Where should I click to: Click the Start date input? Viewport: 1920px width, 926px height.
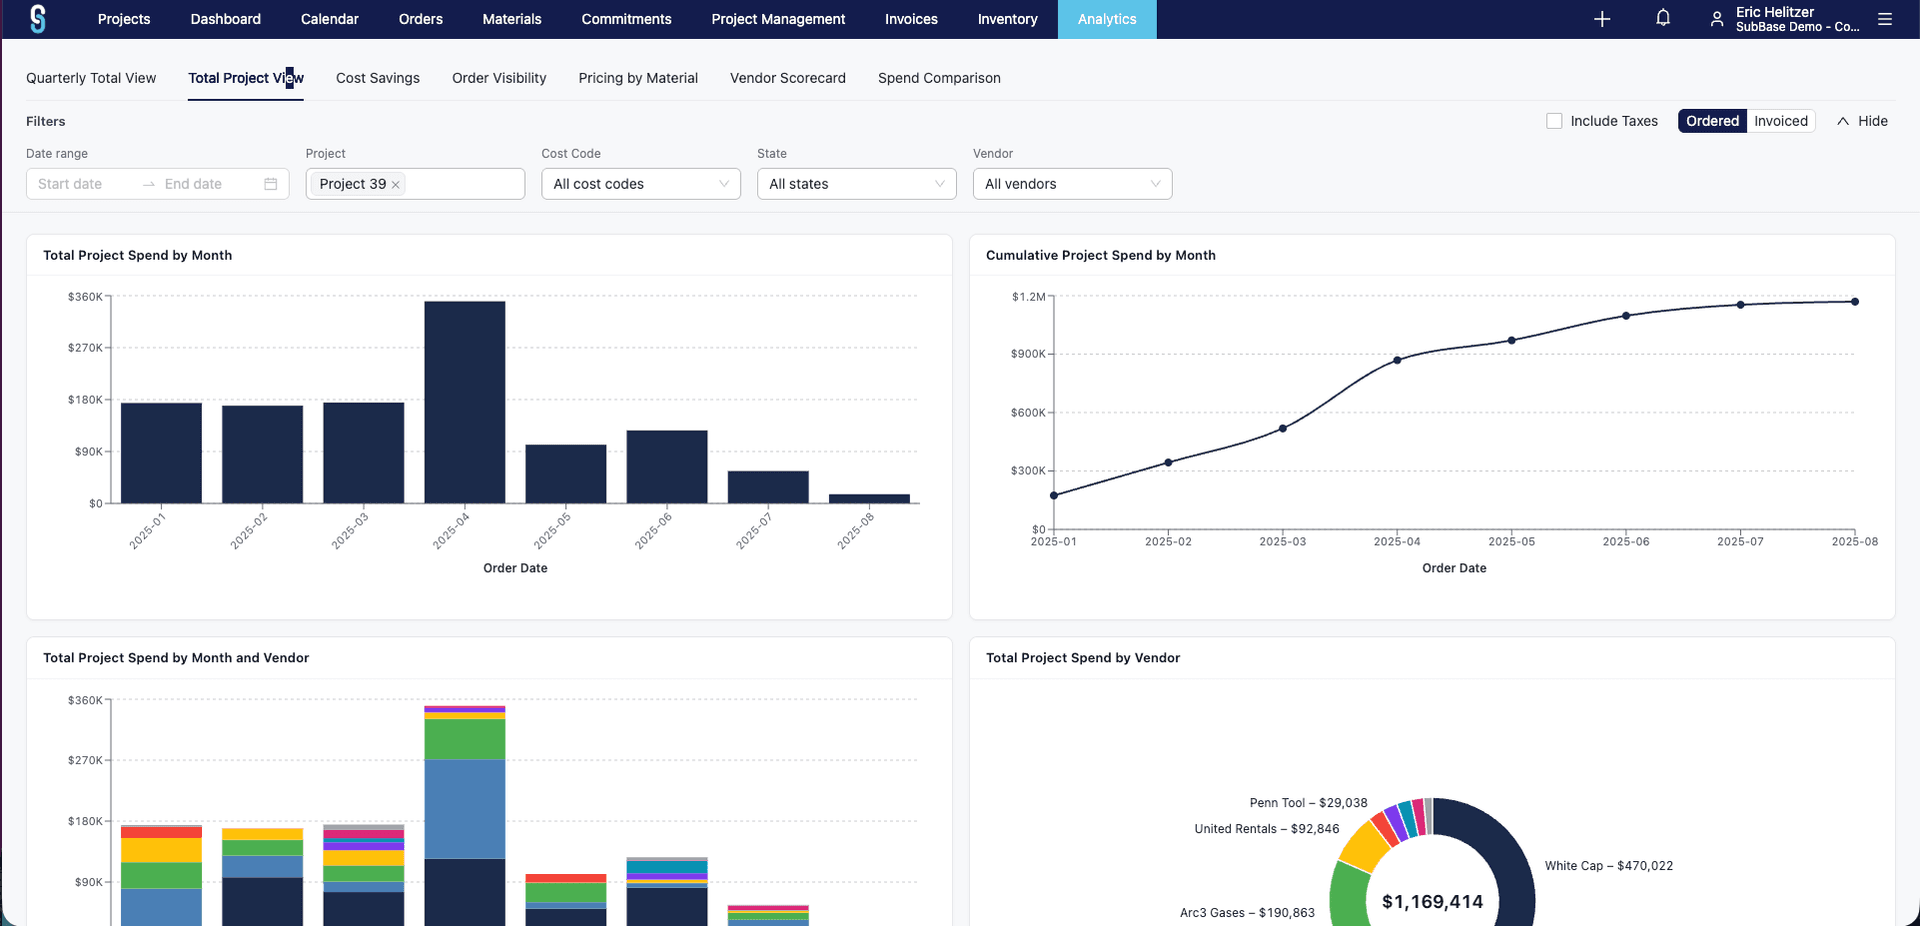tap(85, 184)
